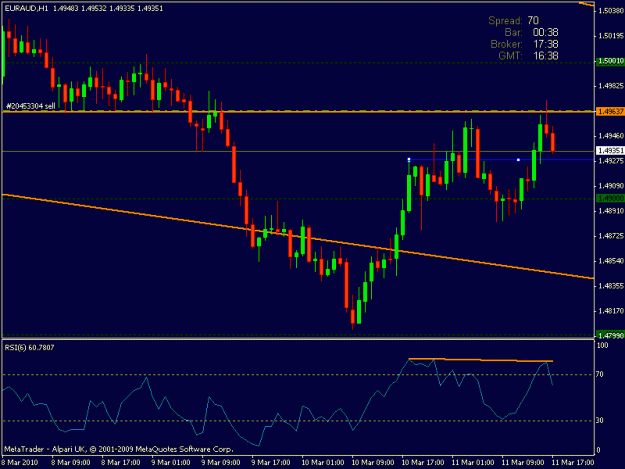Click the orange price tag 1.49637
The image size is (625, 469).
(x=610, y=111)
